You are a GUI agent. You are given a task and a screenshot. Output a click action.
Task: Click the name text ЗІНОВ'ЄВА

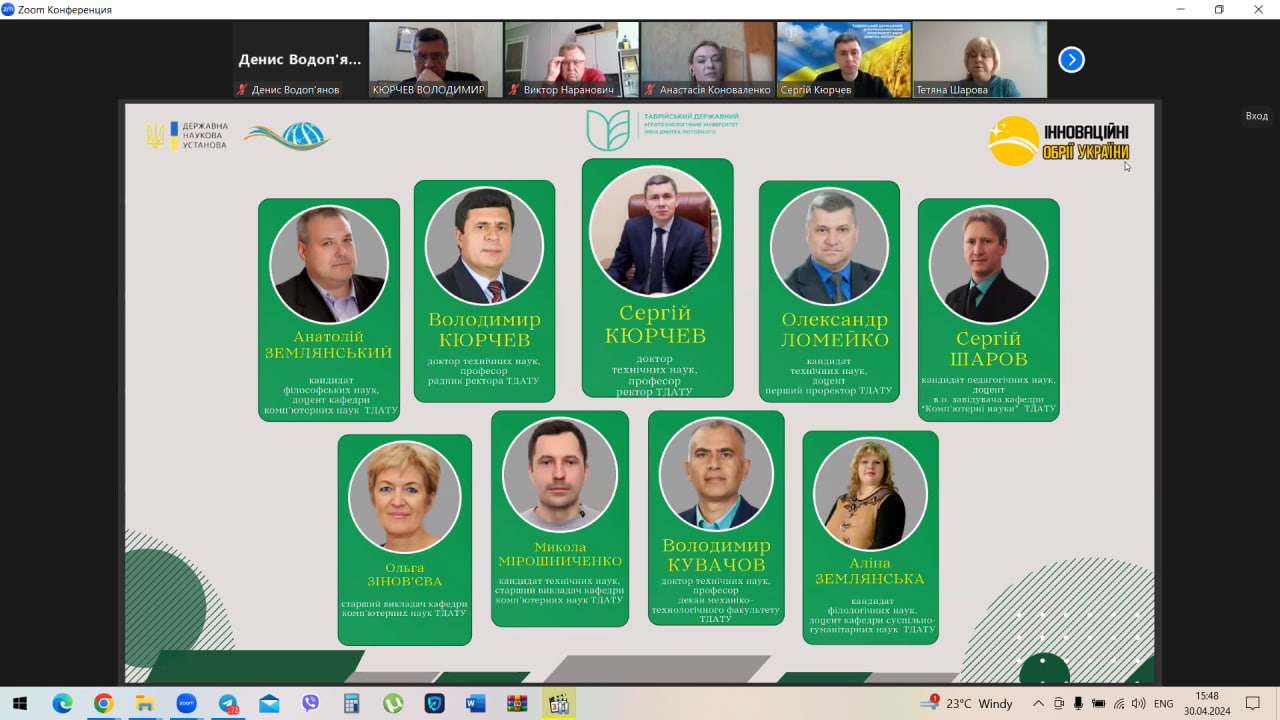405,581
